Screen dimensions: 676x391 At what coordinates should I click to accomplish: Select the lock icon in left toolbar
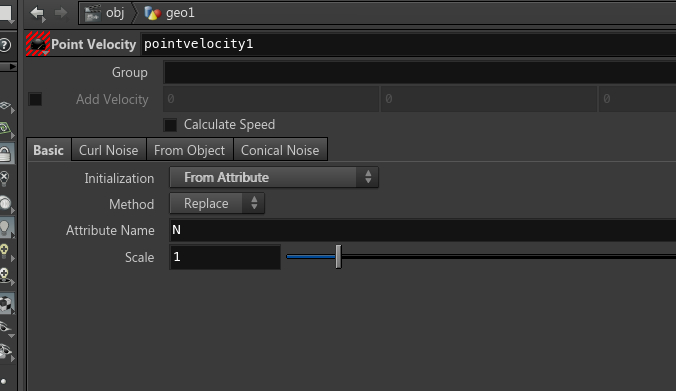(6, 154)
